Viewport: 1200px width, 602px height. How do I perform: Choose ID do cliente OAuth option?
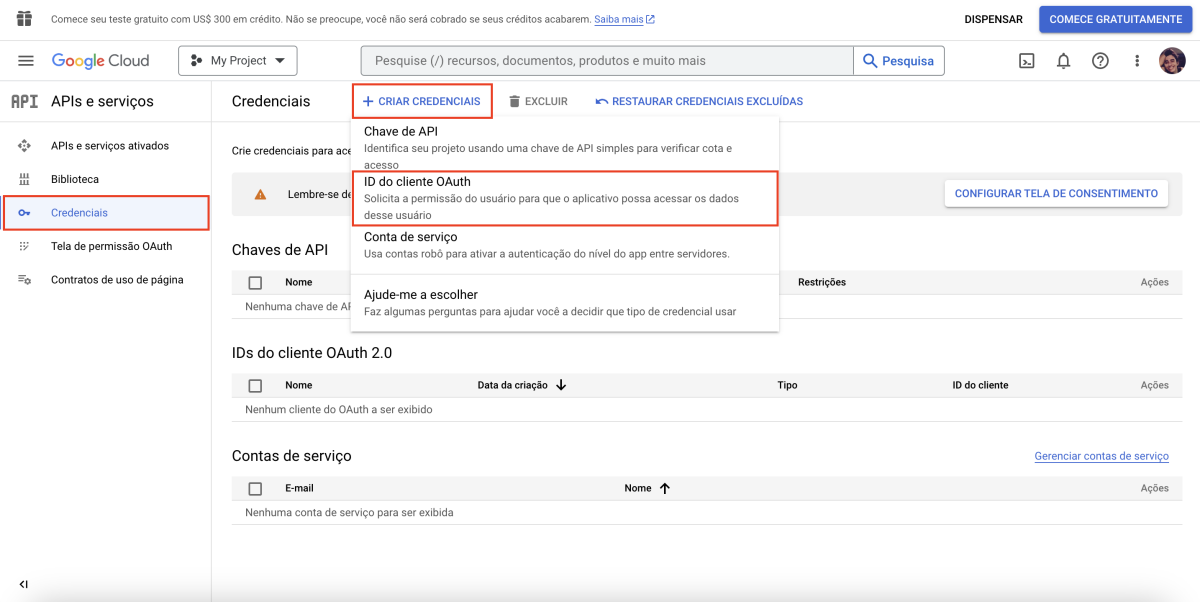click(x=564, y=198)
